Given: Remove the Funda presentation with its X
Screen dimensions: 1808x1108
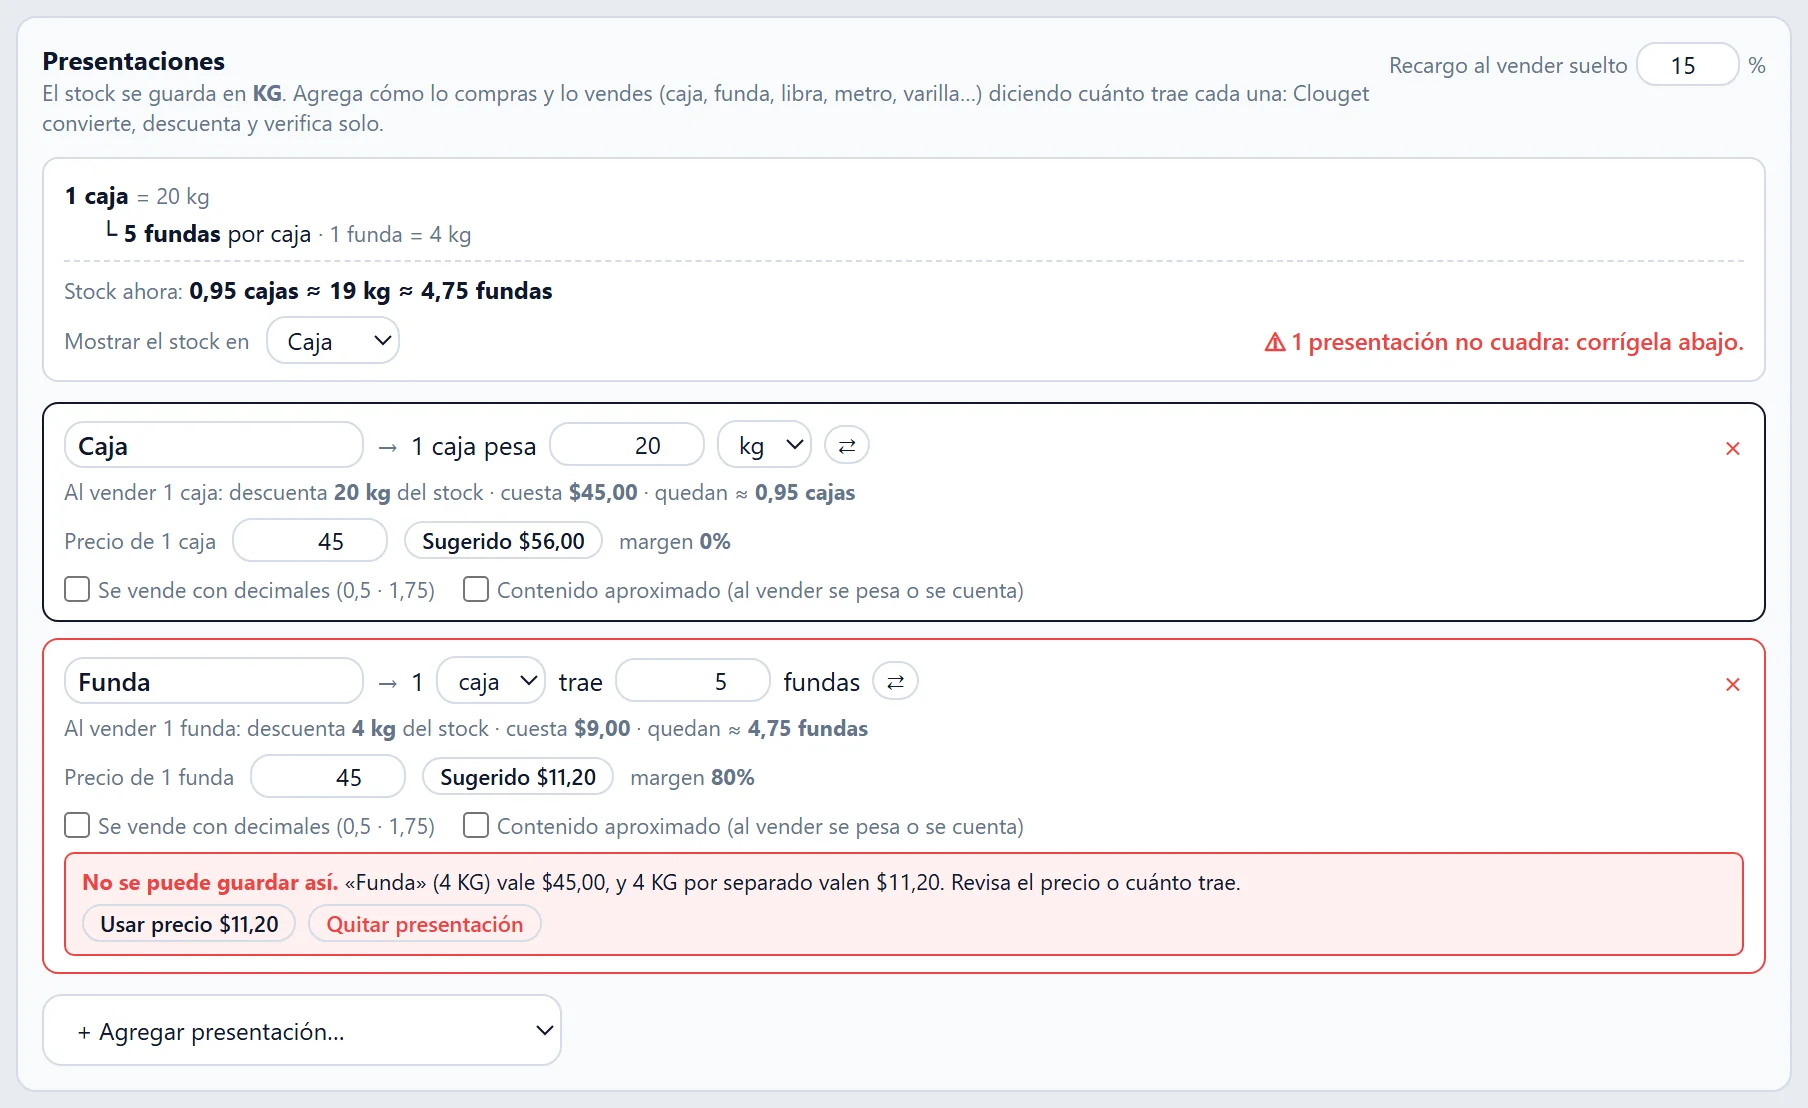Looking at the screenshot, I should pyautogui.click(x=1733, y=685).
